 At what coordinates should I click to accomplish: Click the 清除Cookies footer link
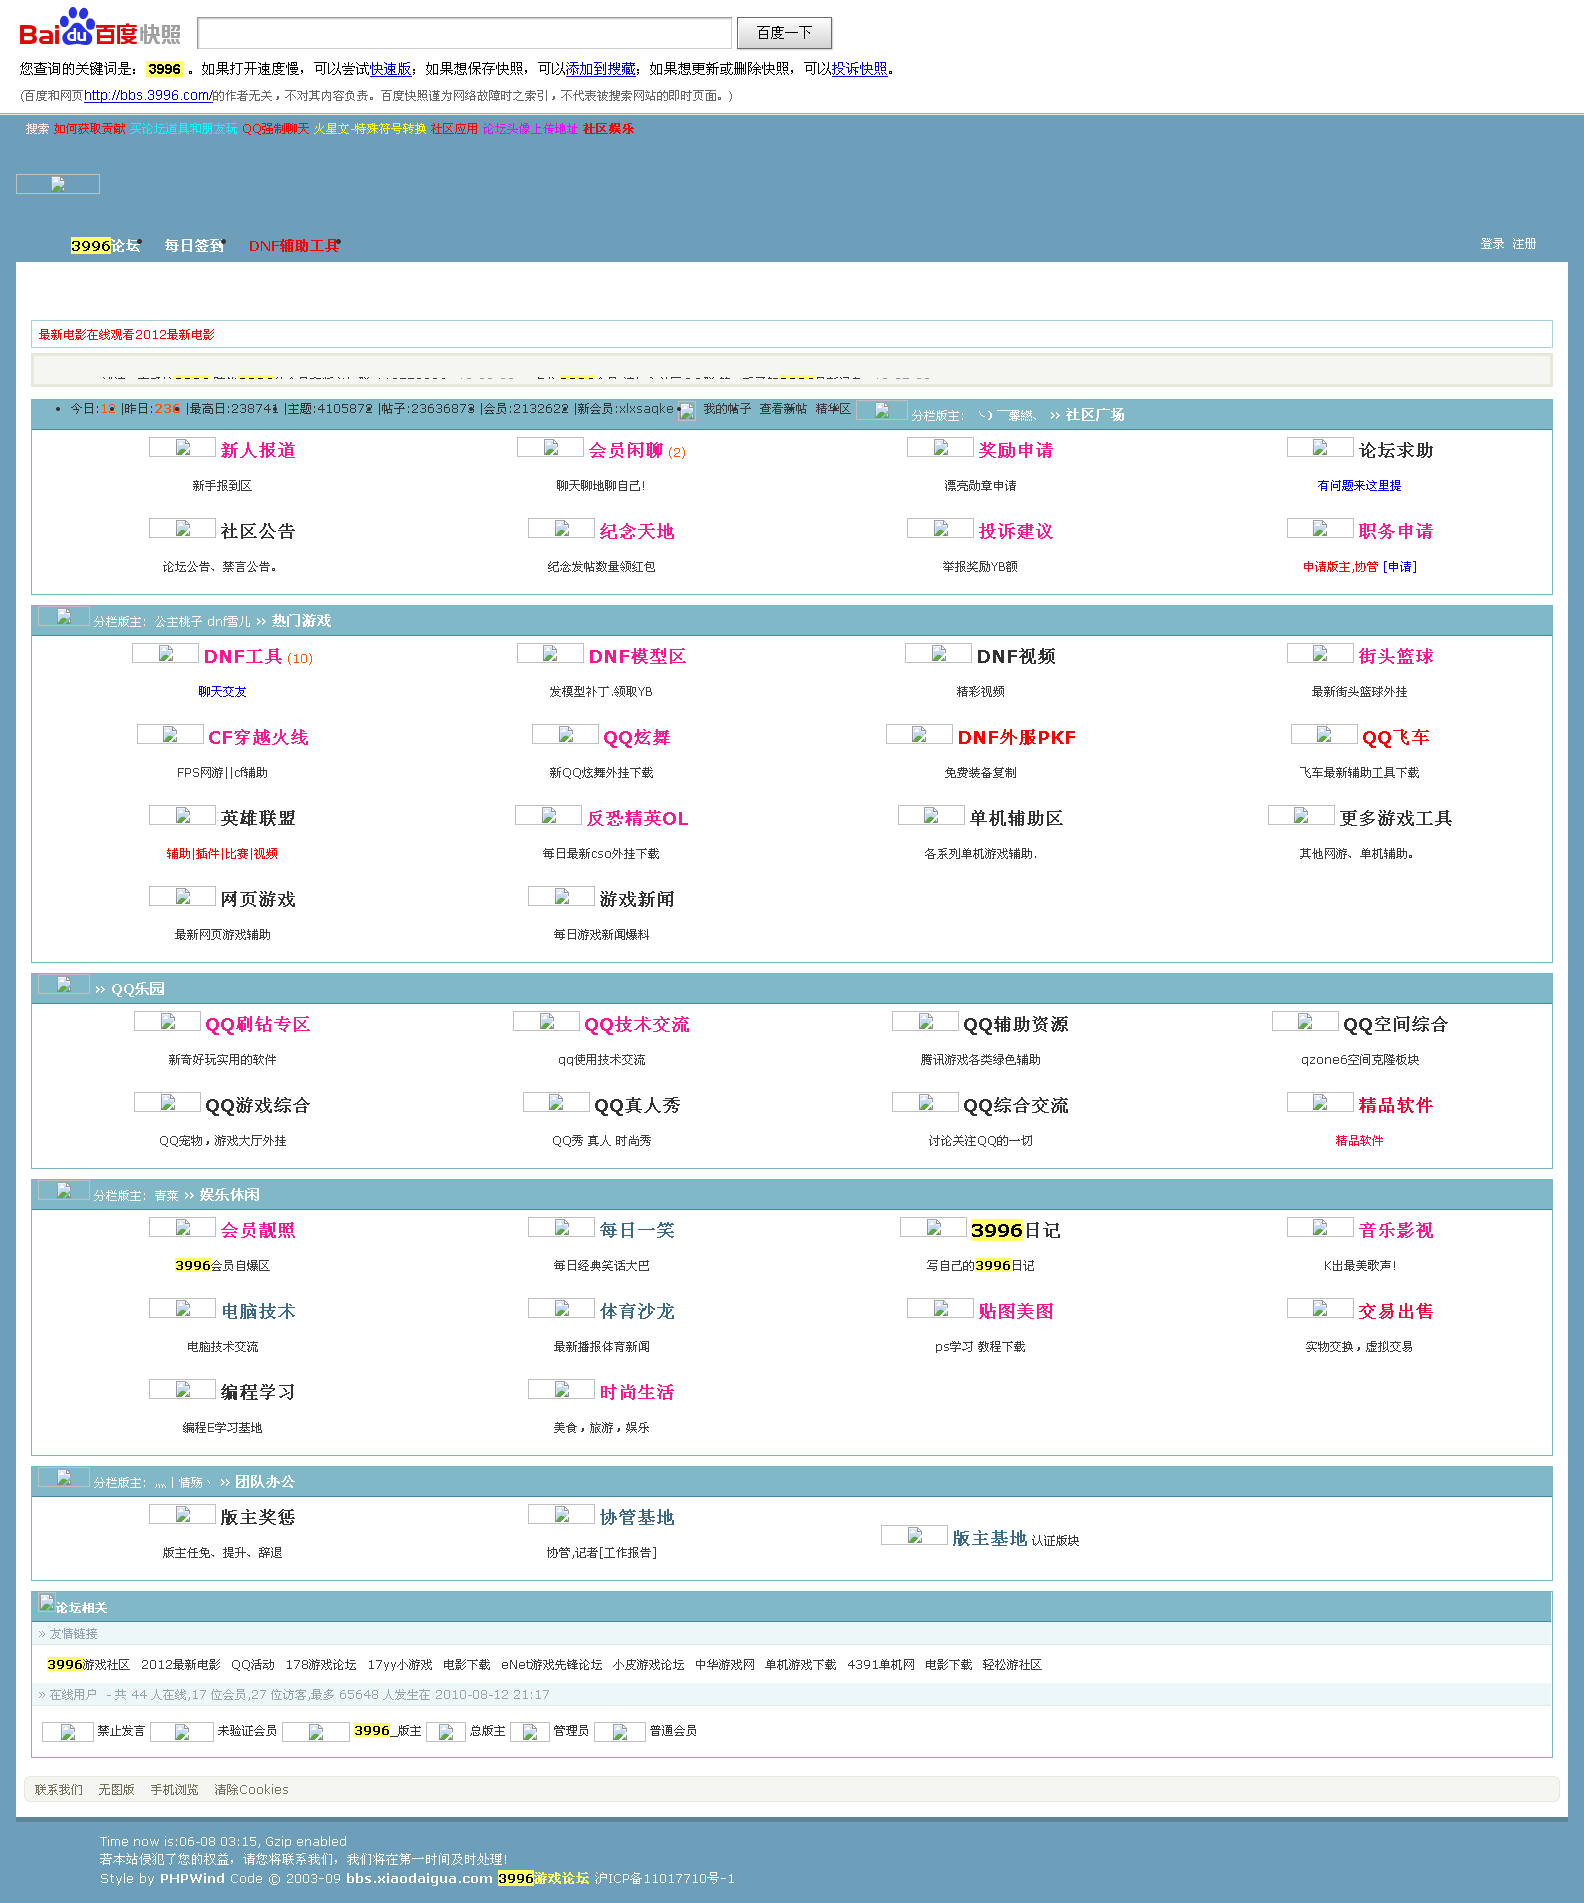(x=251, y=1790)
